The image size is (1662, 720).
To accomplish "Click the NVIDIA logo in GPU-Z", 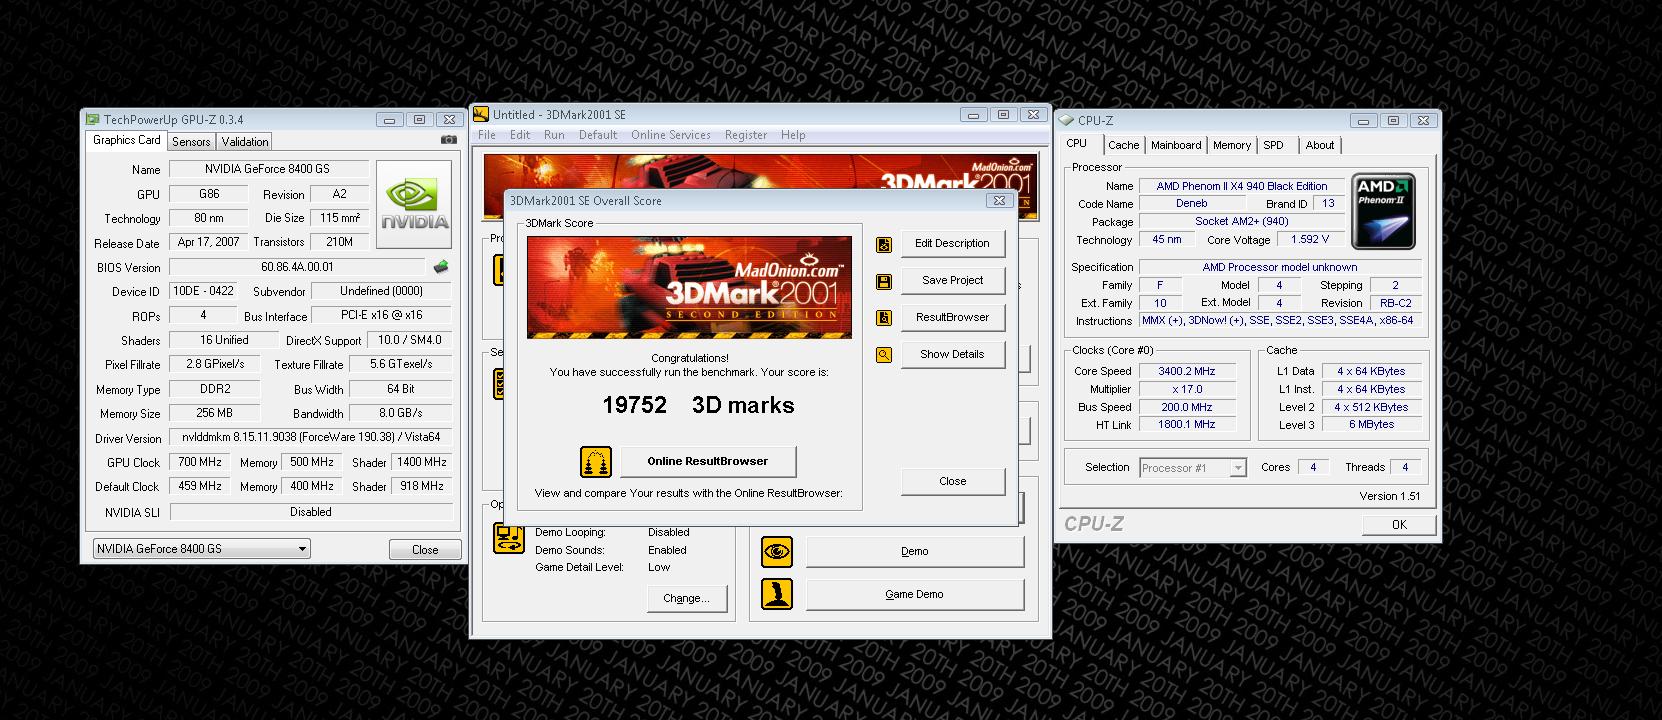I will point(414,204).
